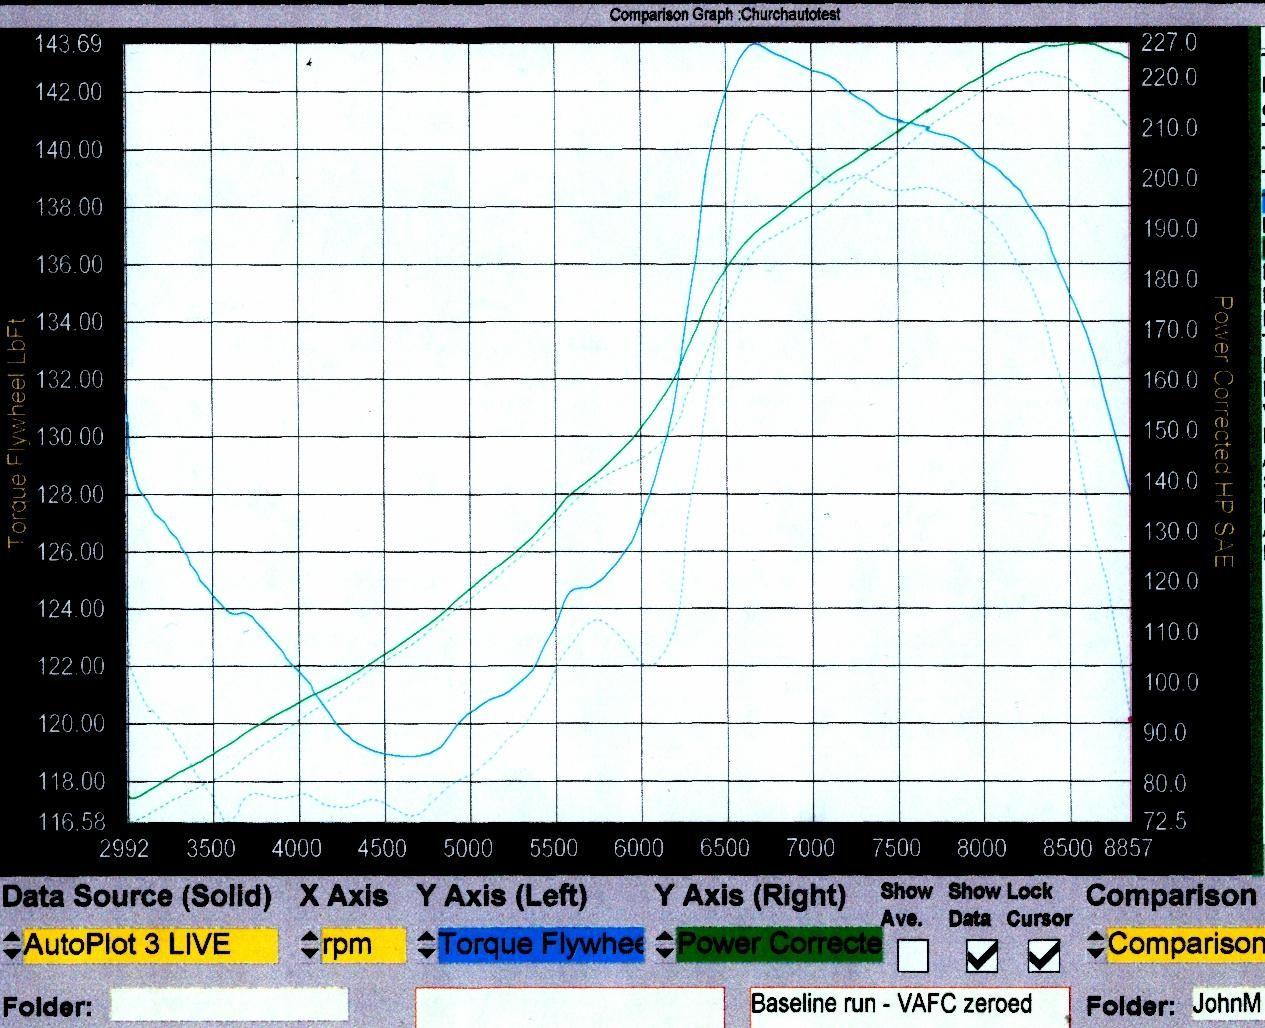Click the 'Baseline run - VAFC zeroed' text box

point(908,1005)
